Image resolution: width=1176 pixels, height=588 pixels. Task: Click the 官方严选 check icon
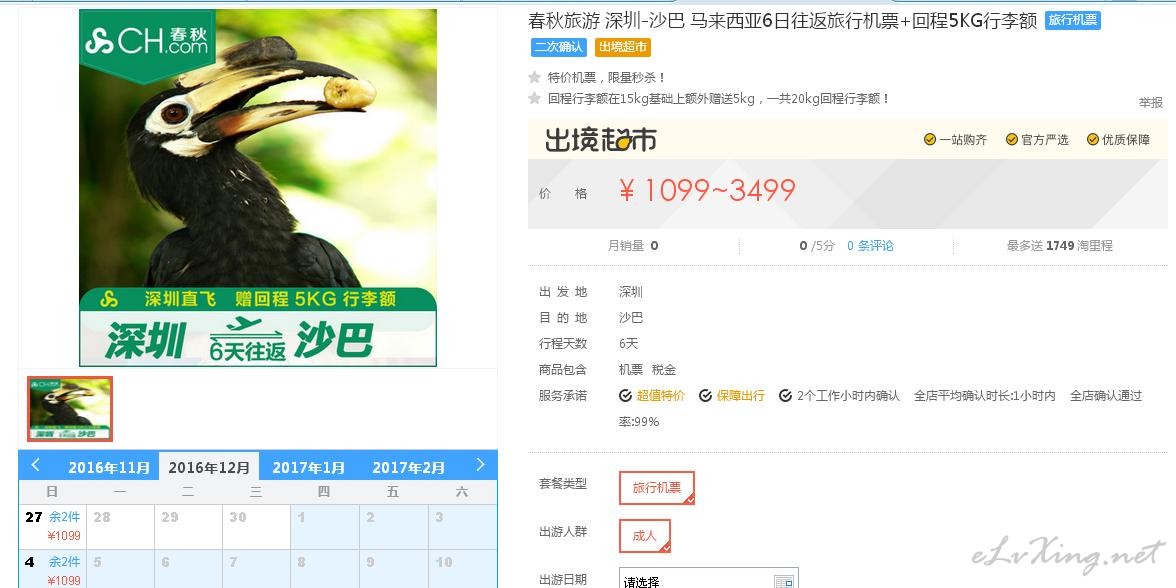pyautogui.click(x=1012, y=140)
